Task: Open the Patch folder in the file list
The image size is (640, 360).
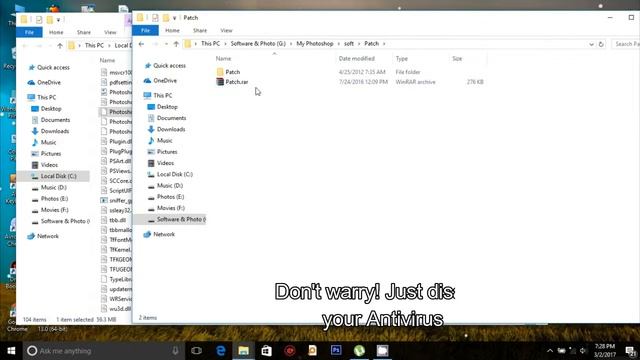Action: 233,72
